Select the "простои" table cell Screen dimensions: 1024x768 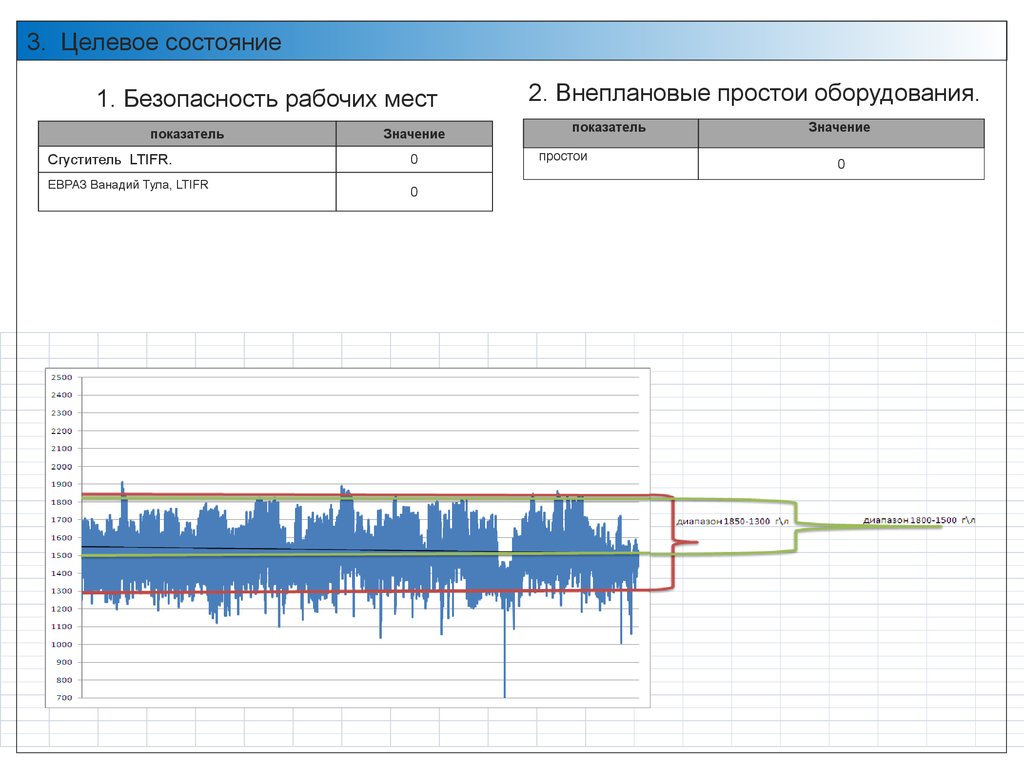point(563,156)
